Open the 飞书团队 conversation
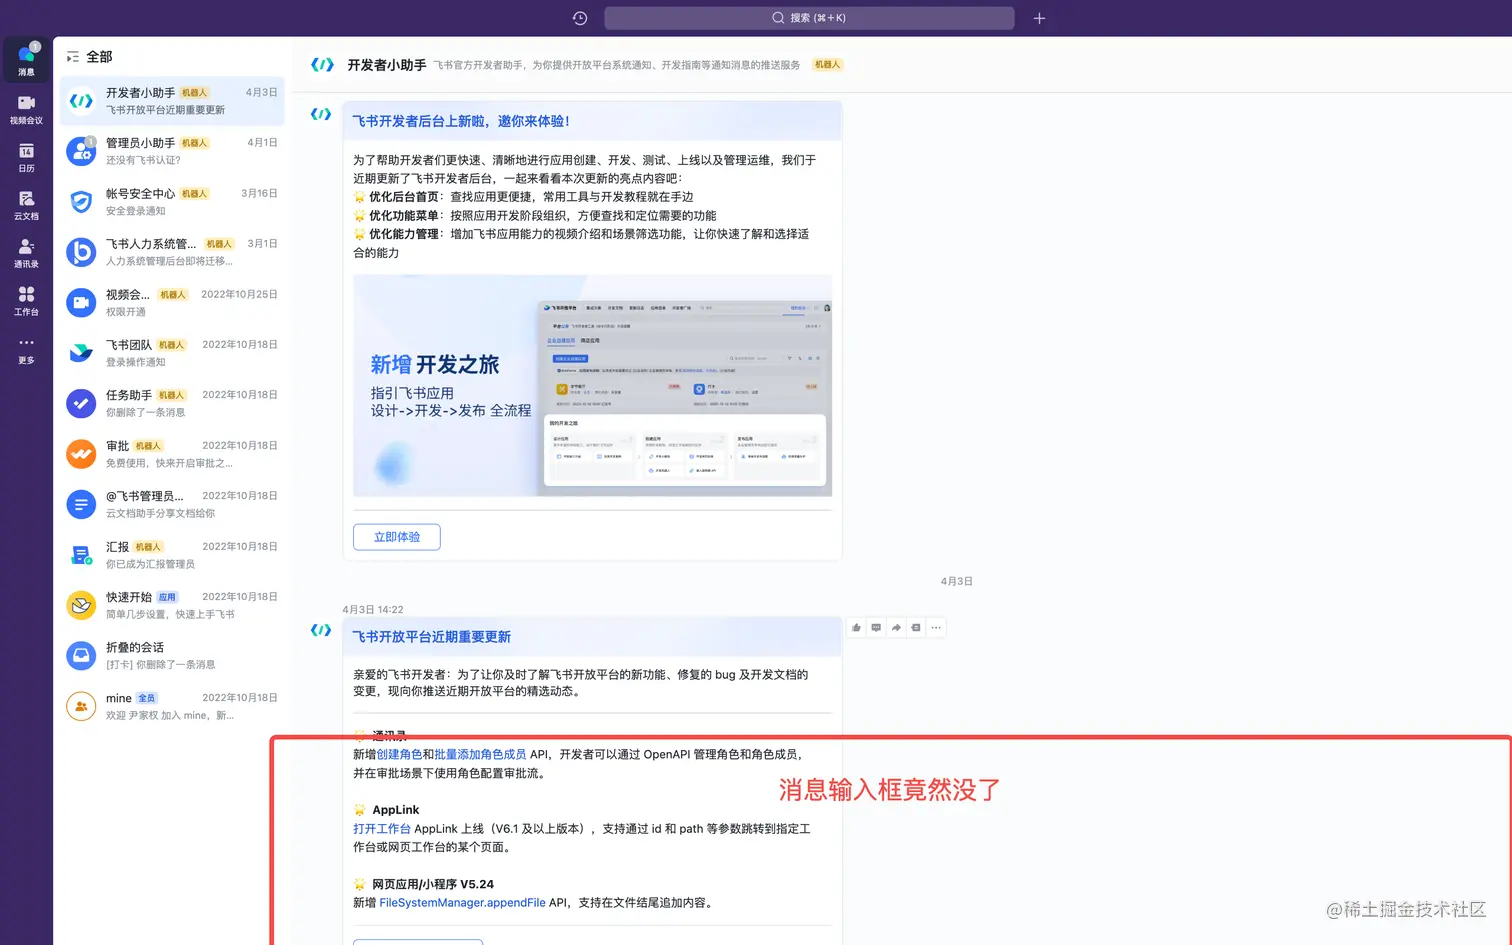1512x945 pixels. click(x=172, y=353)
